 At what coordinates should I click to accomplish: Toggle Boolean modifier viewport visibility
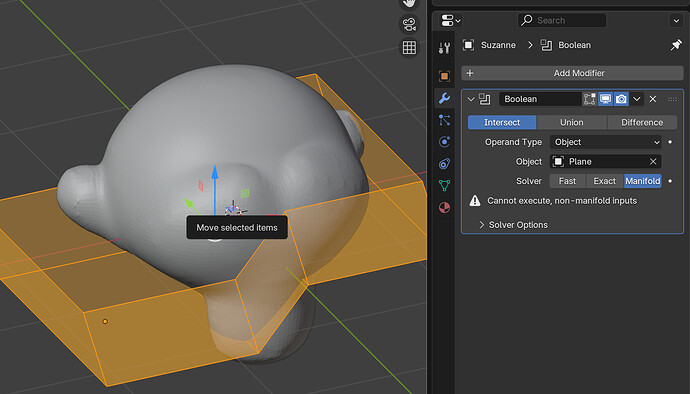605,99
